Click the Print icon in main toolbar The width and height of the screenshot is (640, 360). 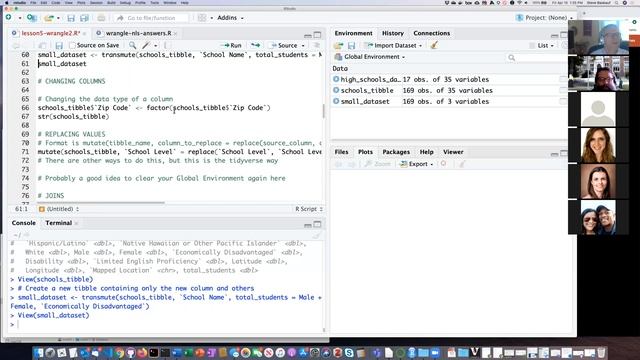[101, 18]
